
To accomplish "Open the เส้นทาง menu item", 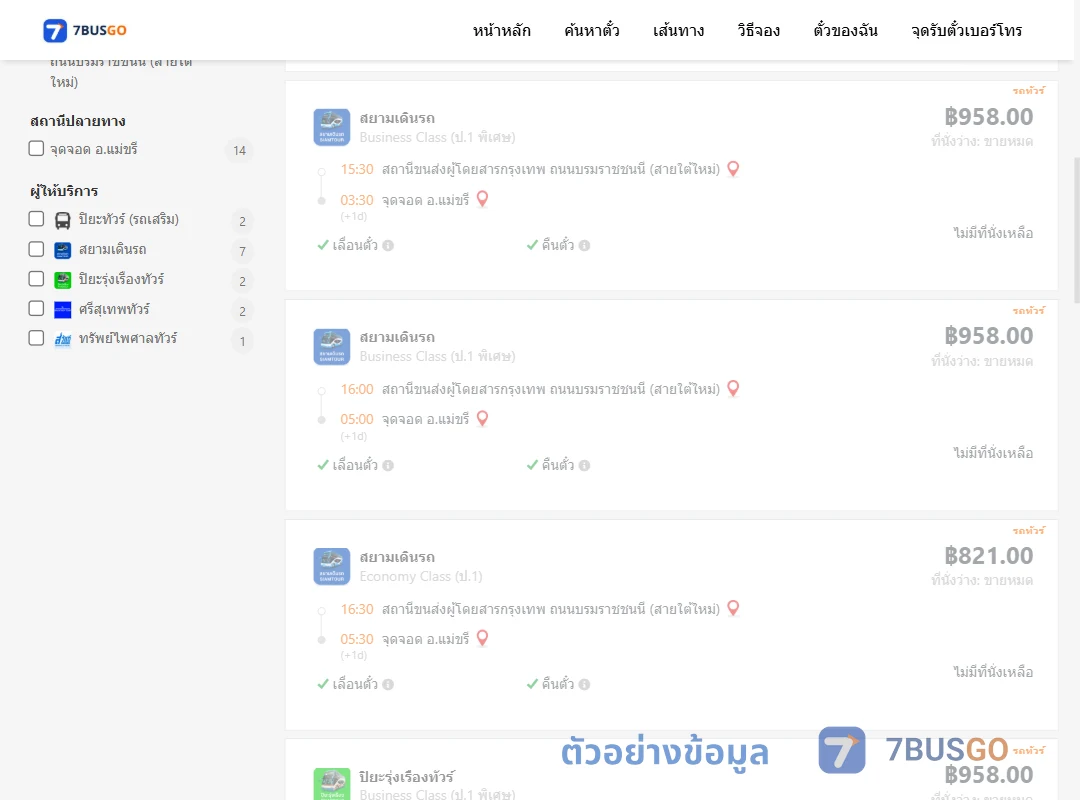I will pyautogui.click(x=678, y=30).
